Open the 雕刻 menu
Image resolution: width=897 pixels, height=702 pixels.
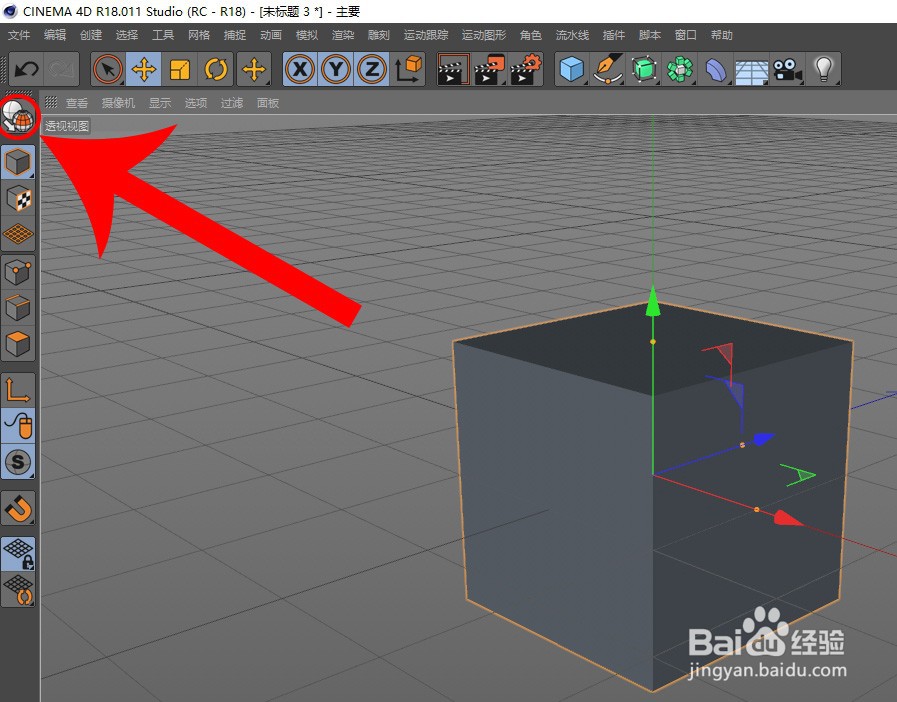379,35
